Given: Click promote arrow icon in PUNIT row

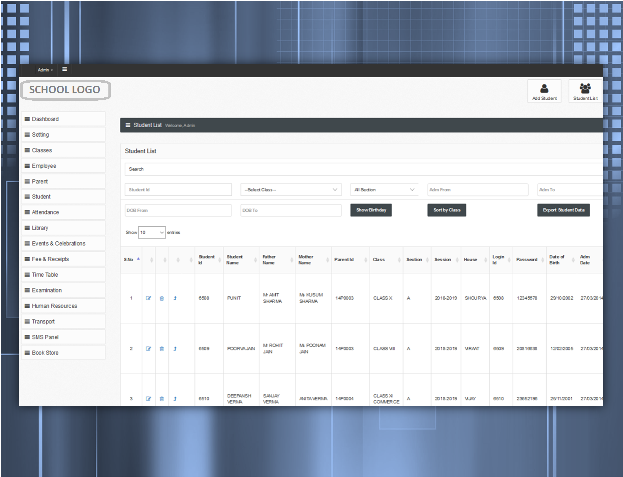Looking at the screenshot, I should pyautogui.click(x=175, y=298).
